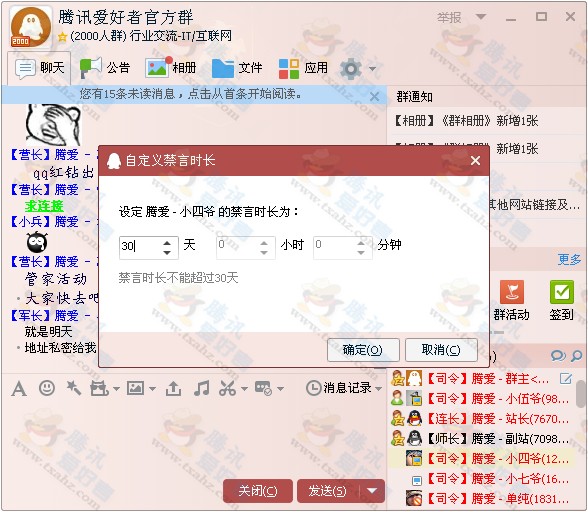The height and width of the screenshot is (512, 588).
Task: Switch to the 聊天 chat tab
Action: coord(39,68)
